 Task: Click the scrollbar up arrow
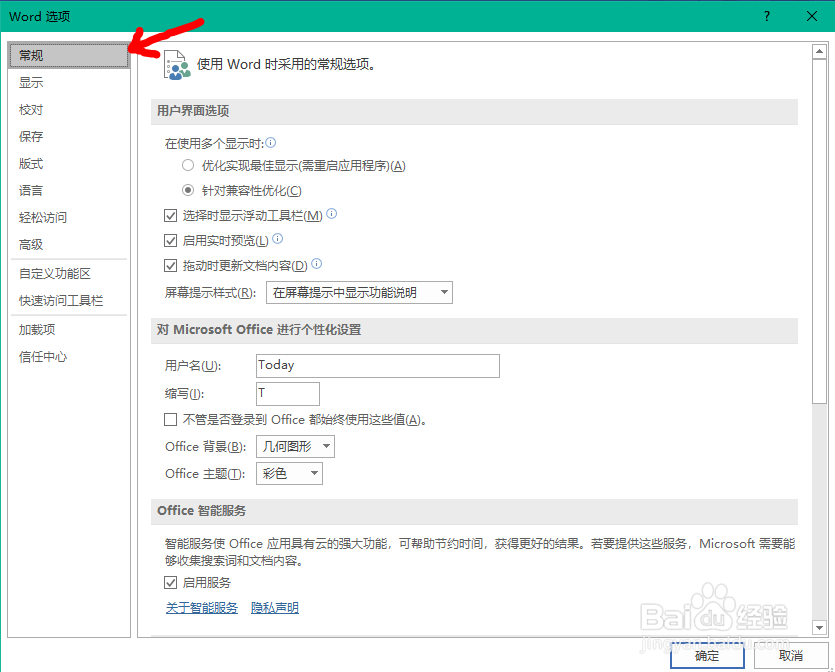coord(819,52)
